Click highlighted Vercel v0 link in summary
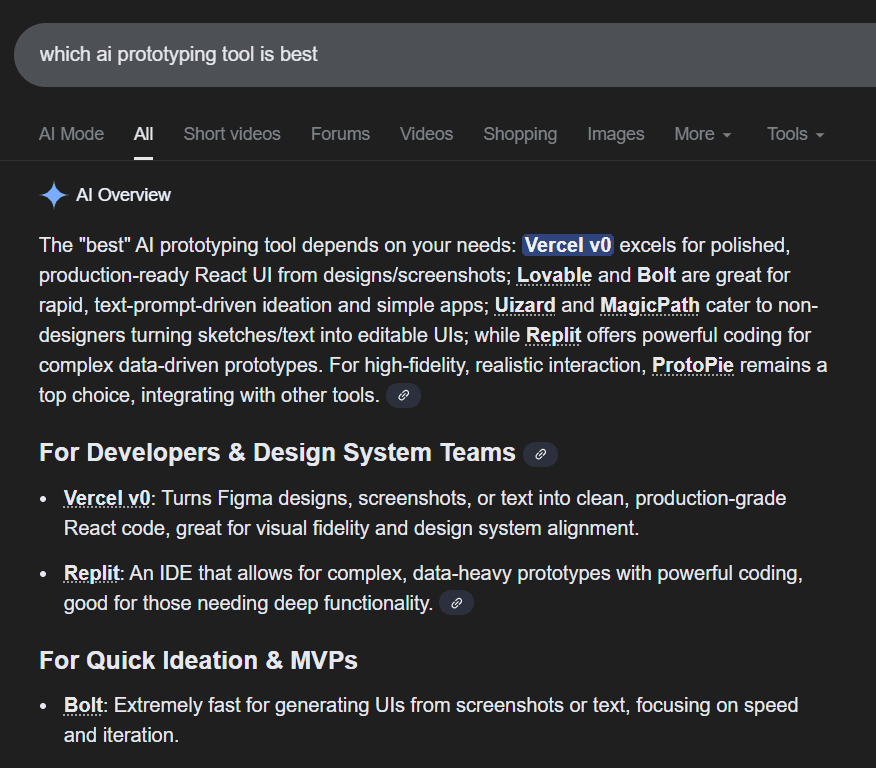This screenshot has height=768, width=876. pos(568,245)
